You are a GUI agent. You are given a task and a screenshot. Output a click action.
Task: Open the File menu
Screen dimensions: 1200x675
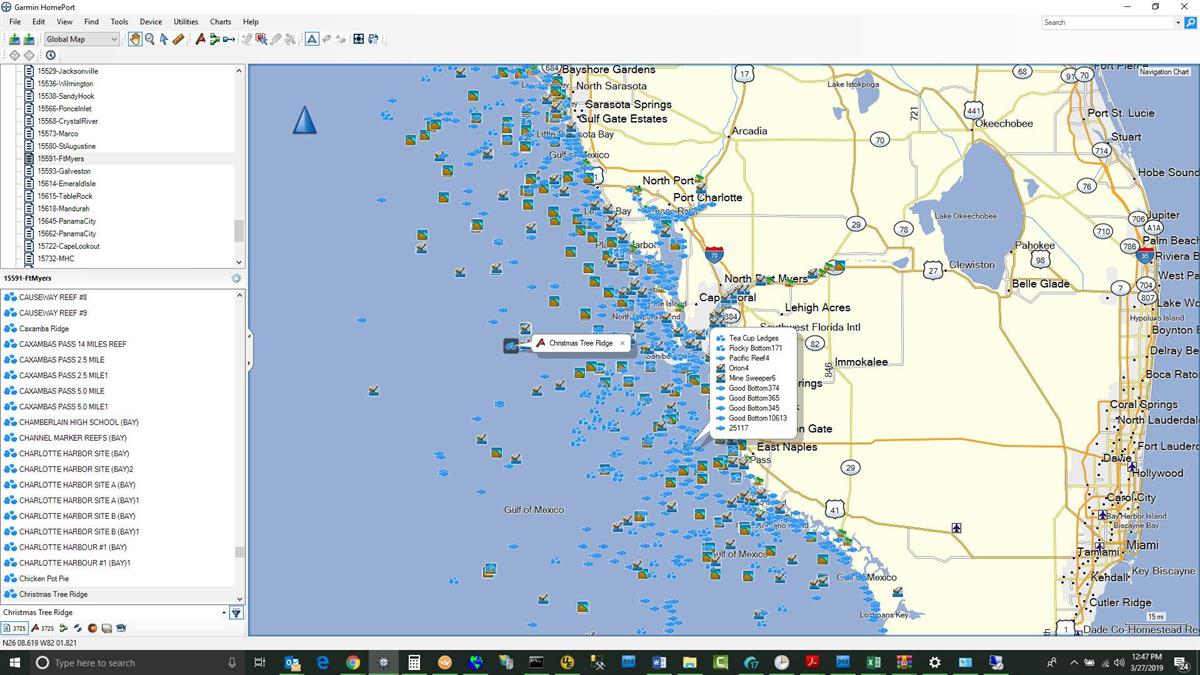click(x=14, y=21)
